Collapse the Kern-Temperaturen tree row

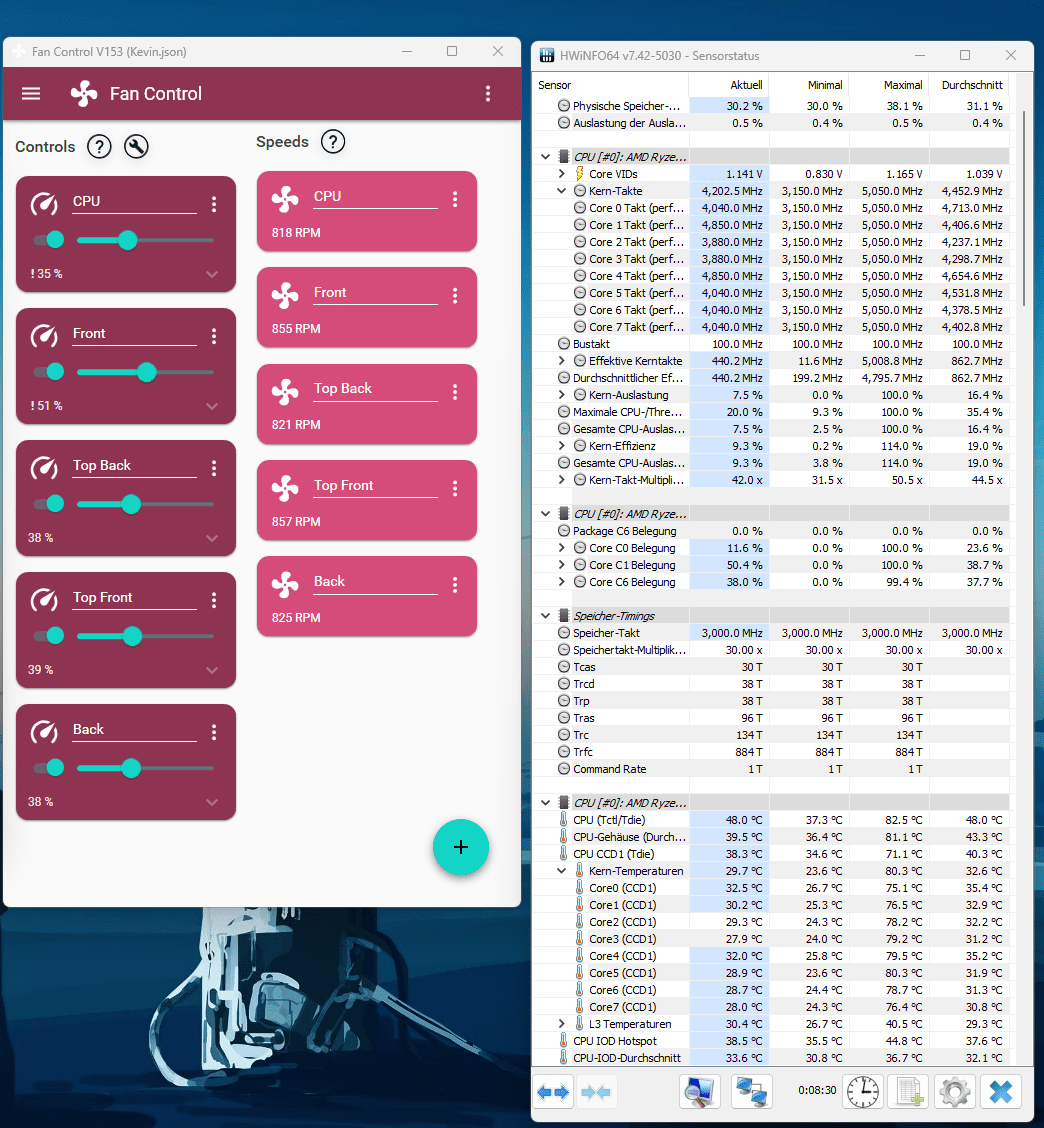coord(561,870)
